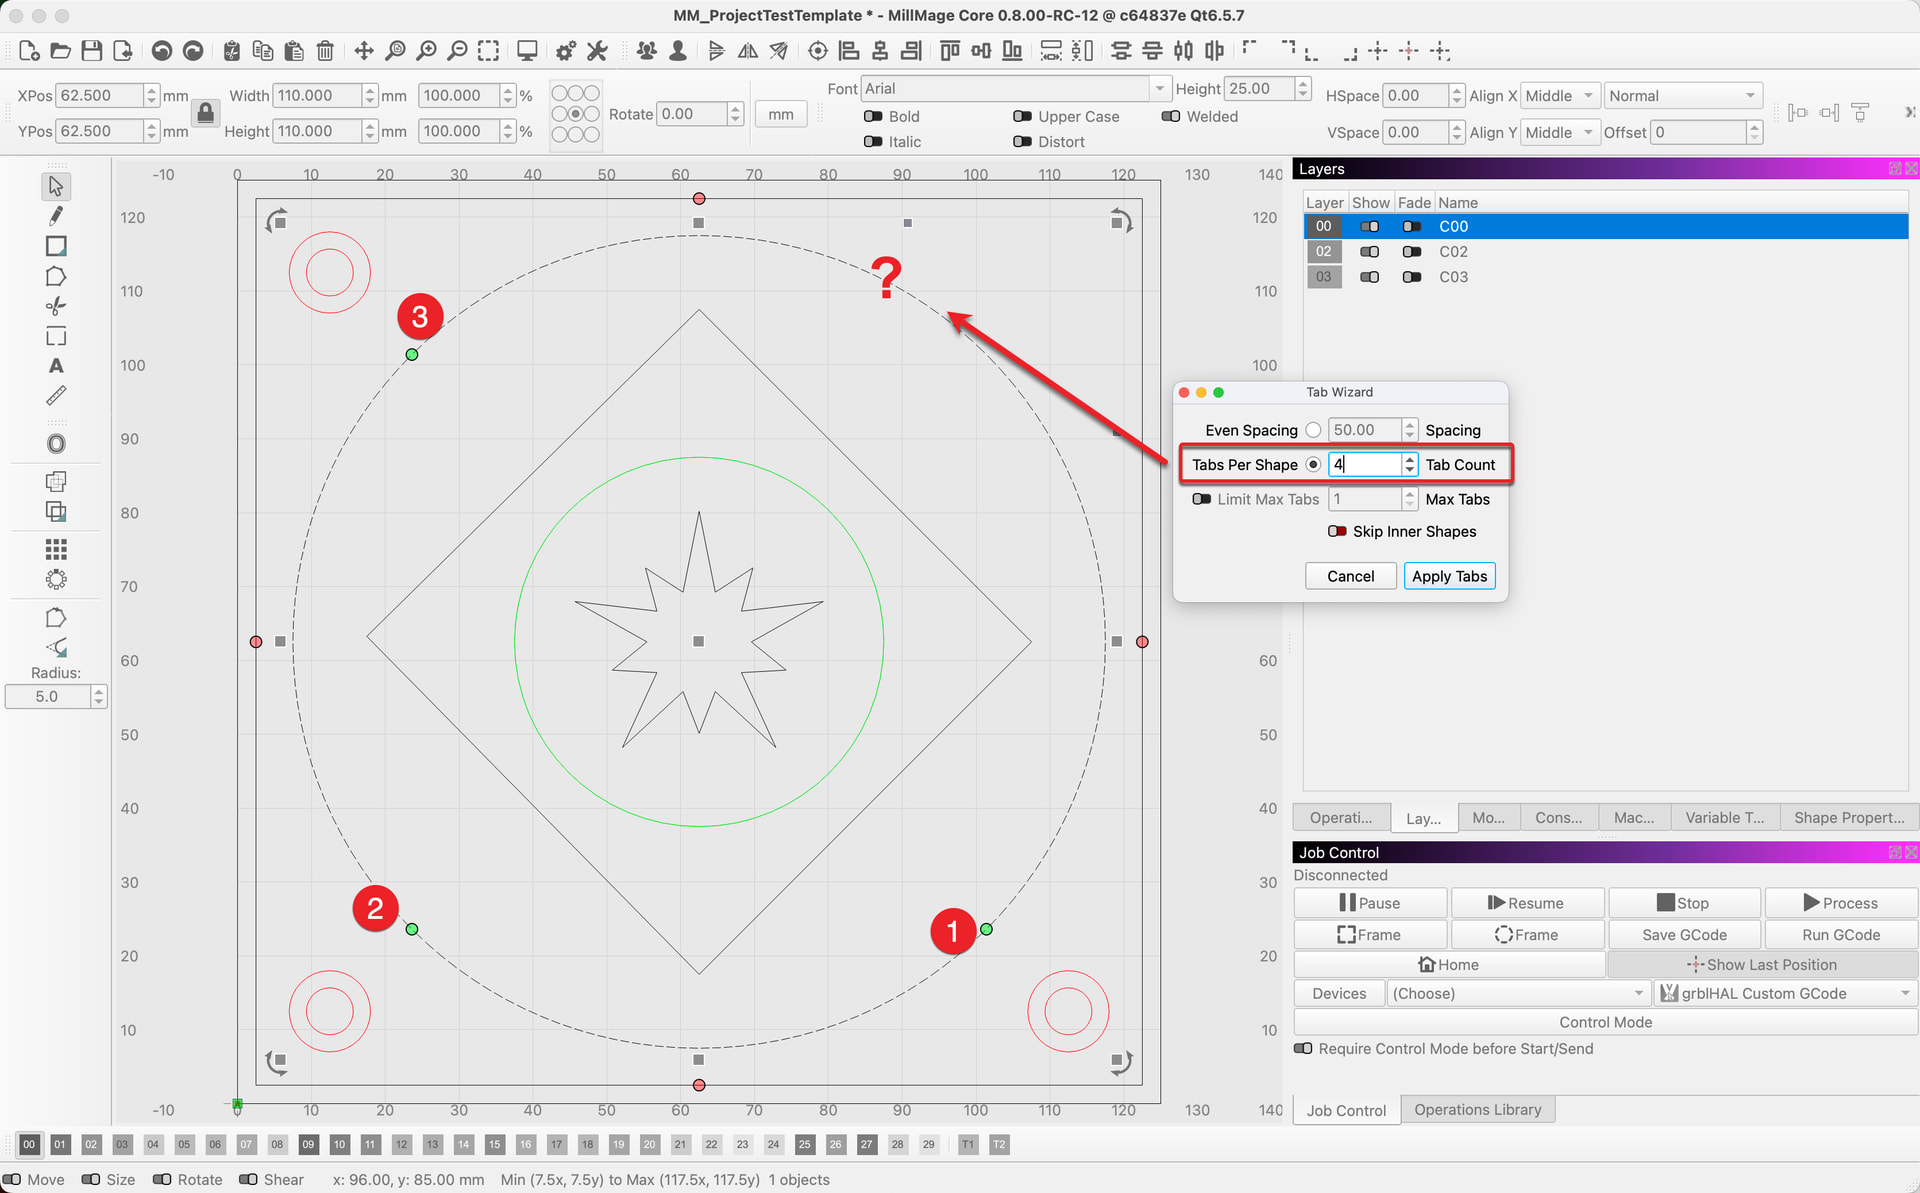
Task: Select the pencil draw lines tool
Action: coord(56,216)
